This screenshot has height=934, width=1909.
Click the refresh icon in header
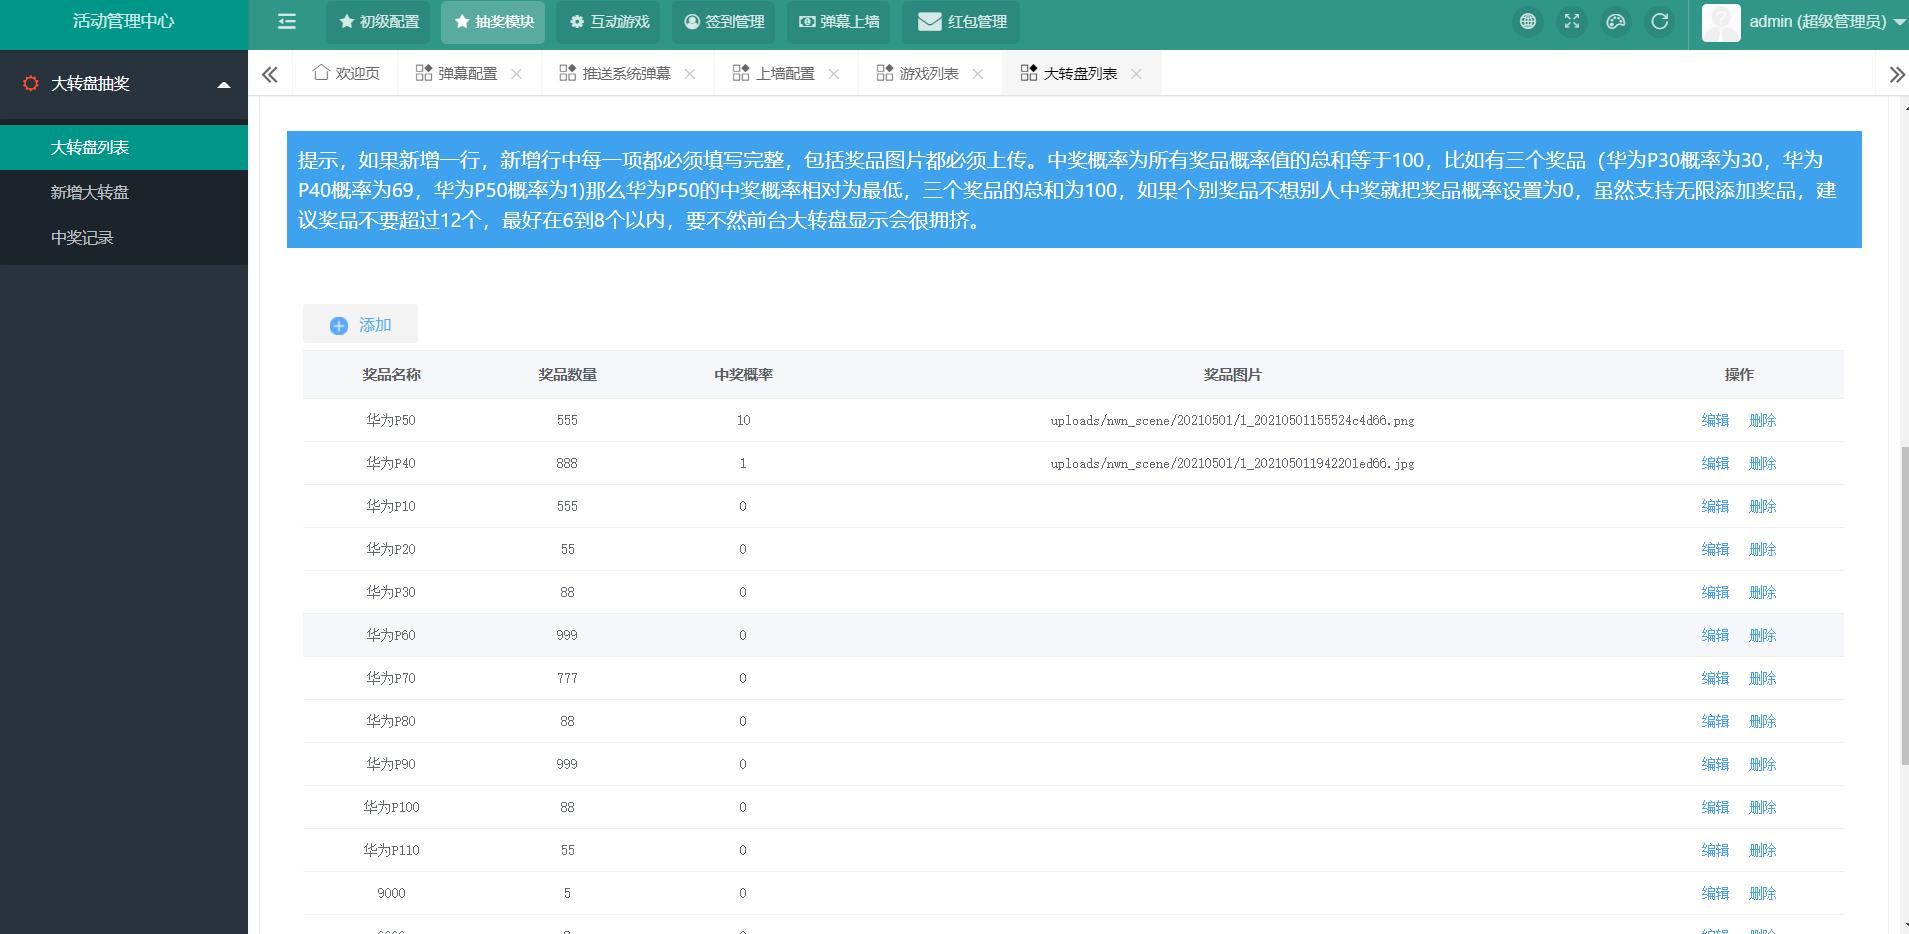coord(1659,22)
